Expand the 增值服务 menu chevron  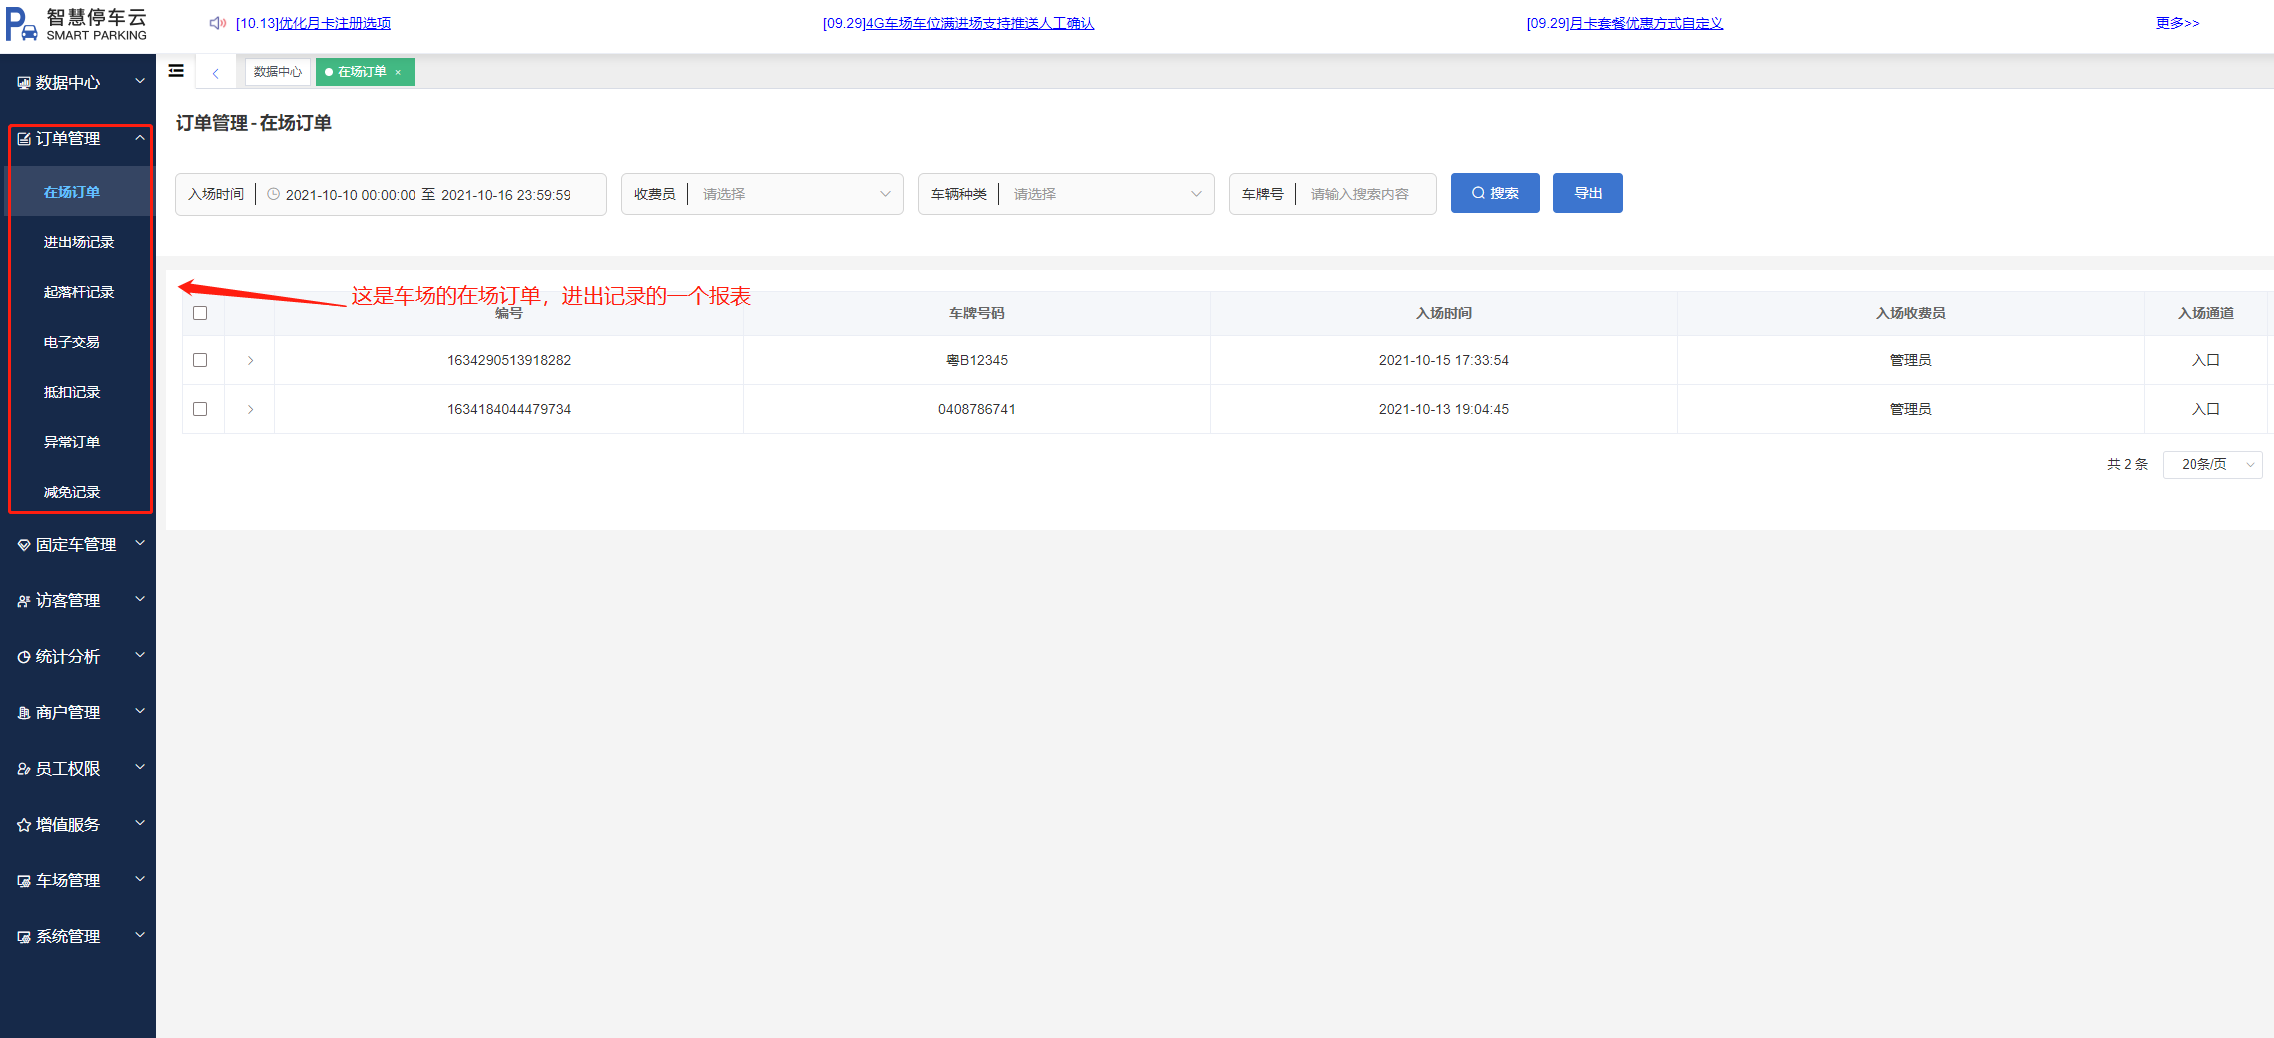coord(140,823)
